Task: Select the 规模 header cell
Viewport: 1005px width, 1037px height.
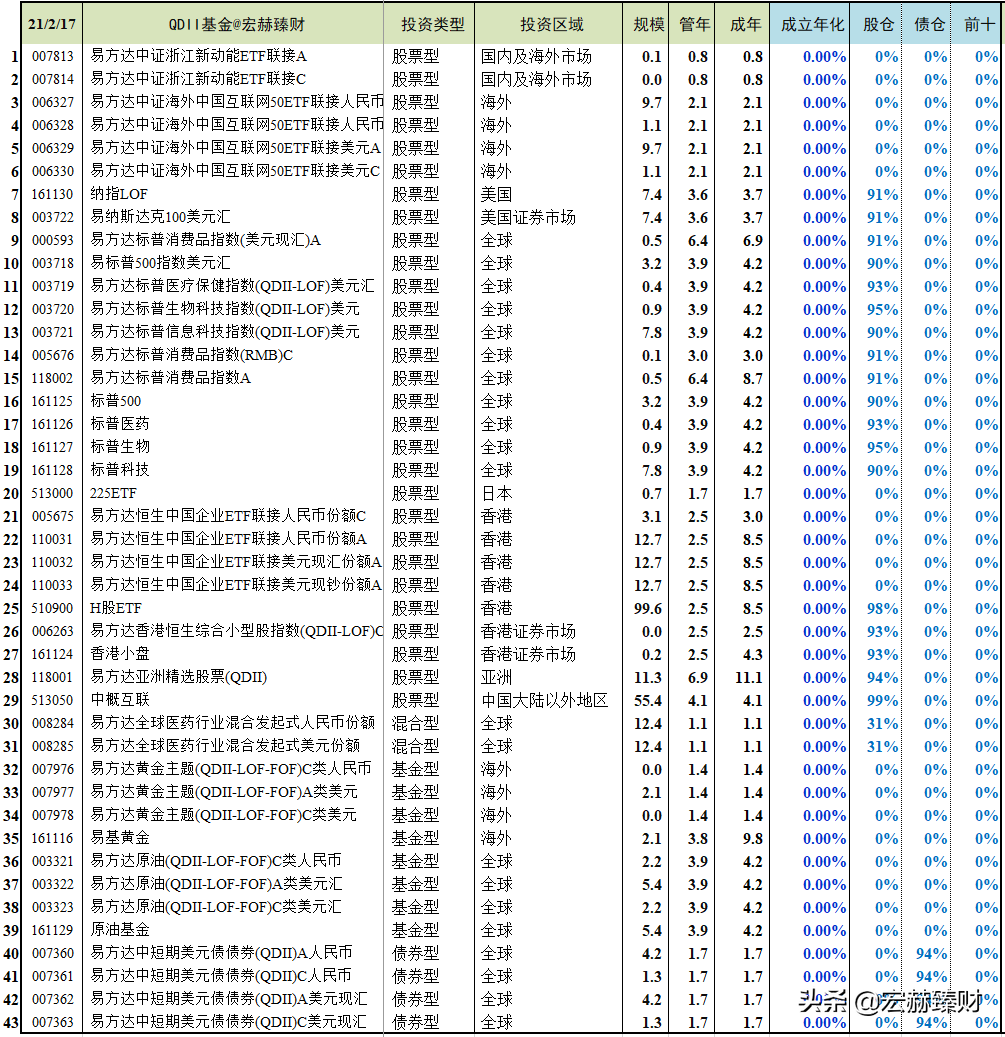Action: [648, 24]
